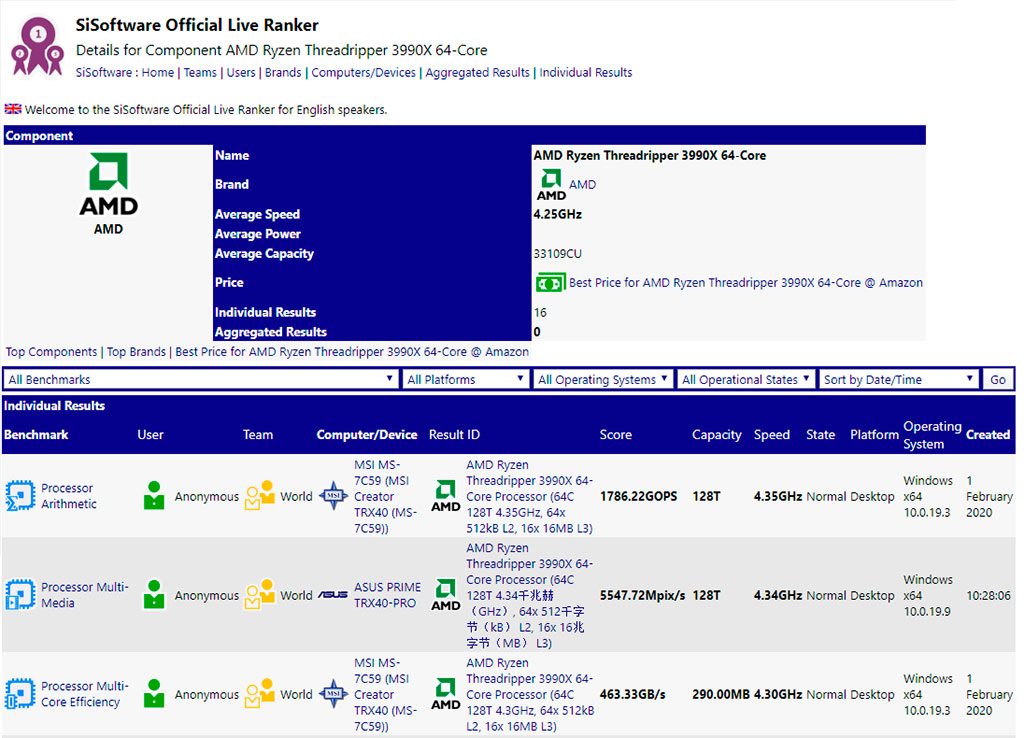Open the Top Components link

tap(51, 352)
